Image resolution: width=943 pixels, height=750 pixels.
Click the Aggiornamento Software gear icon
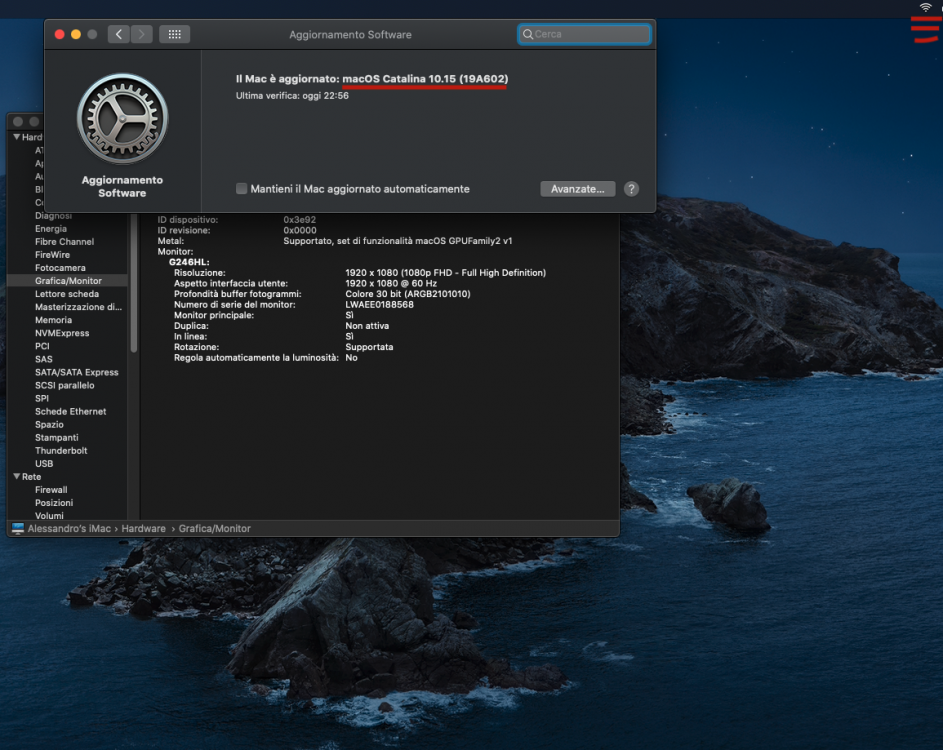click(x=122, y=118)
